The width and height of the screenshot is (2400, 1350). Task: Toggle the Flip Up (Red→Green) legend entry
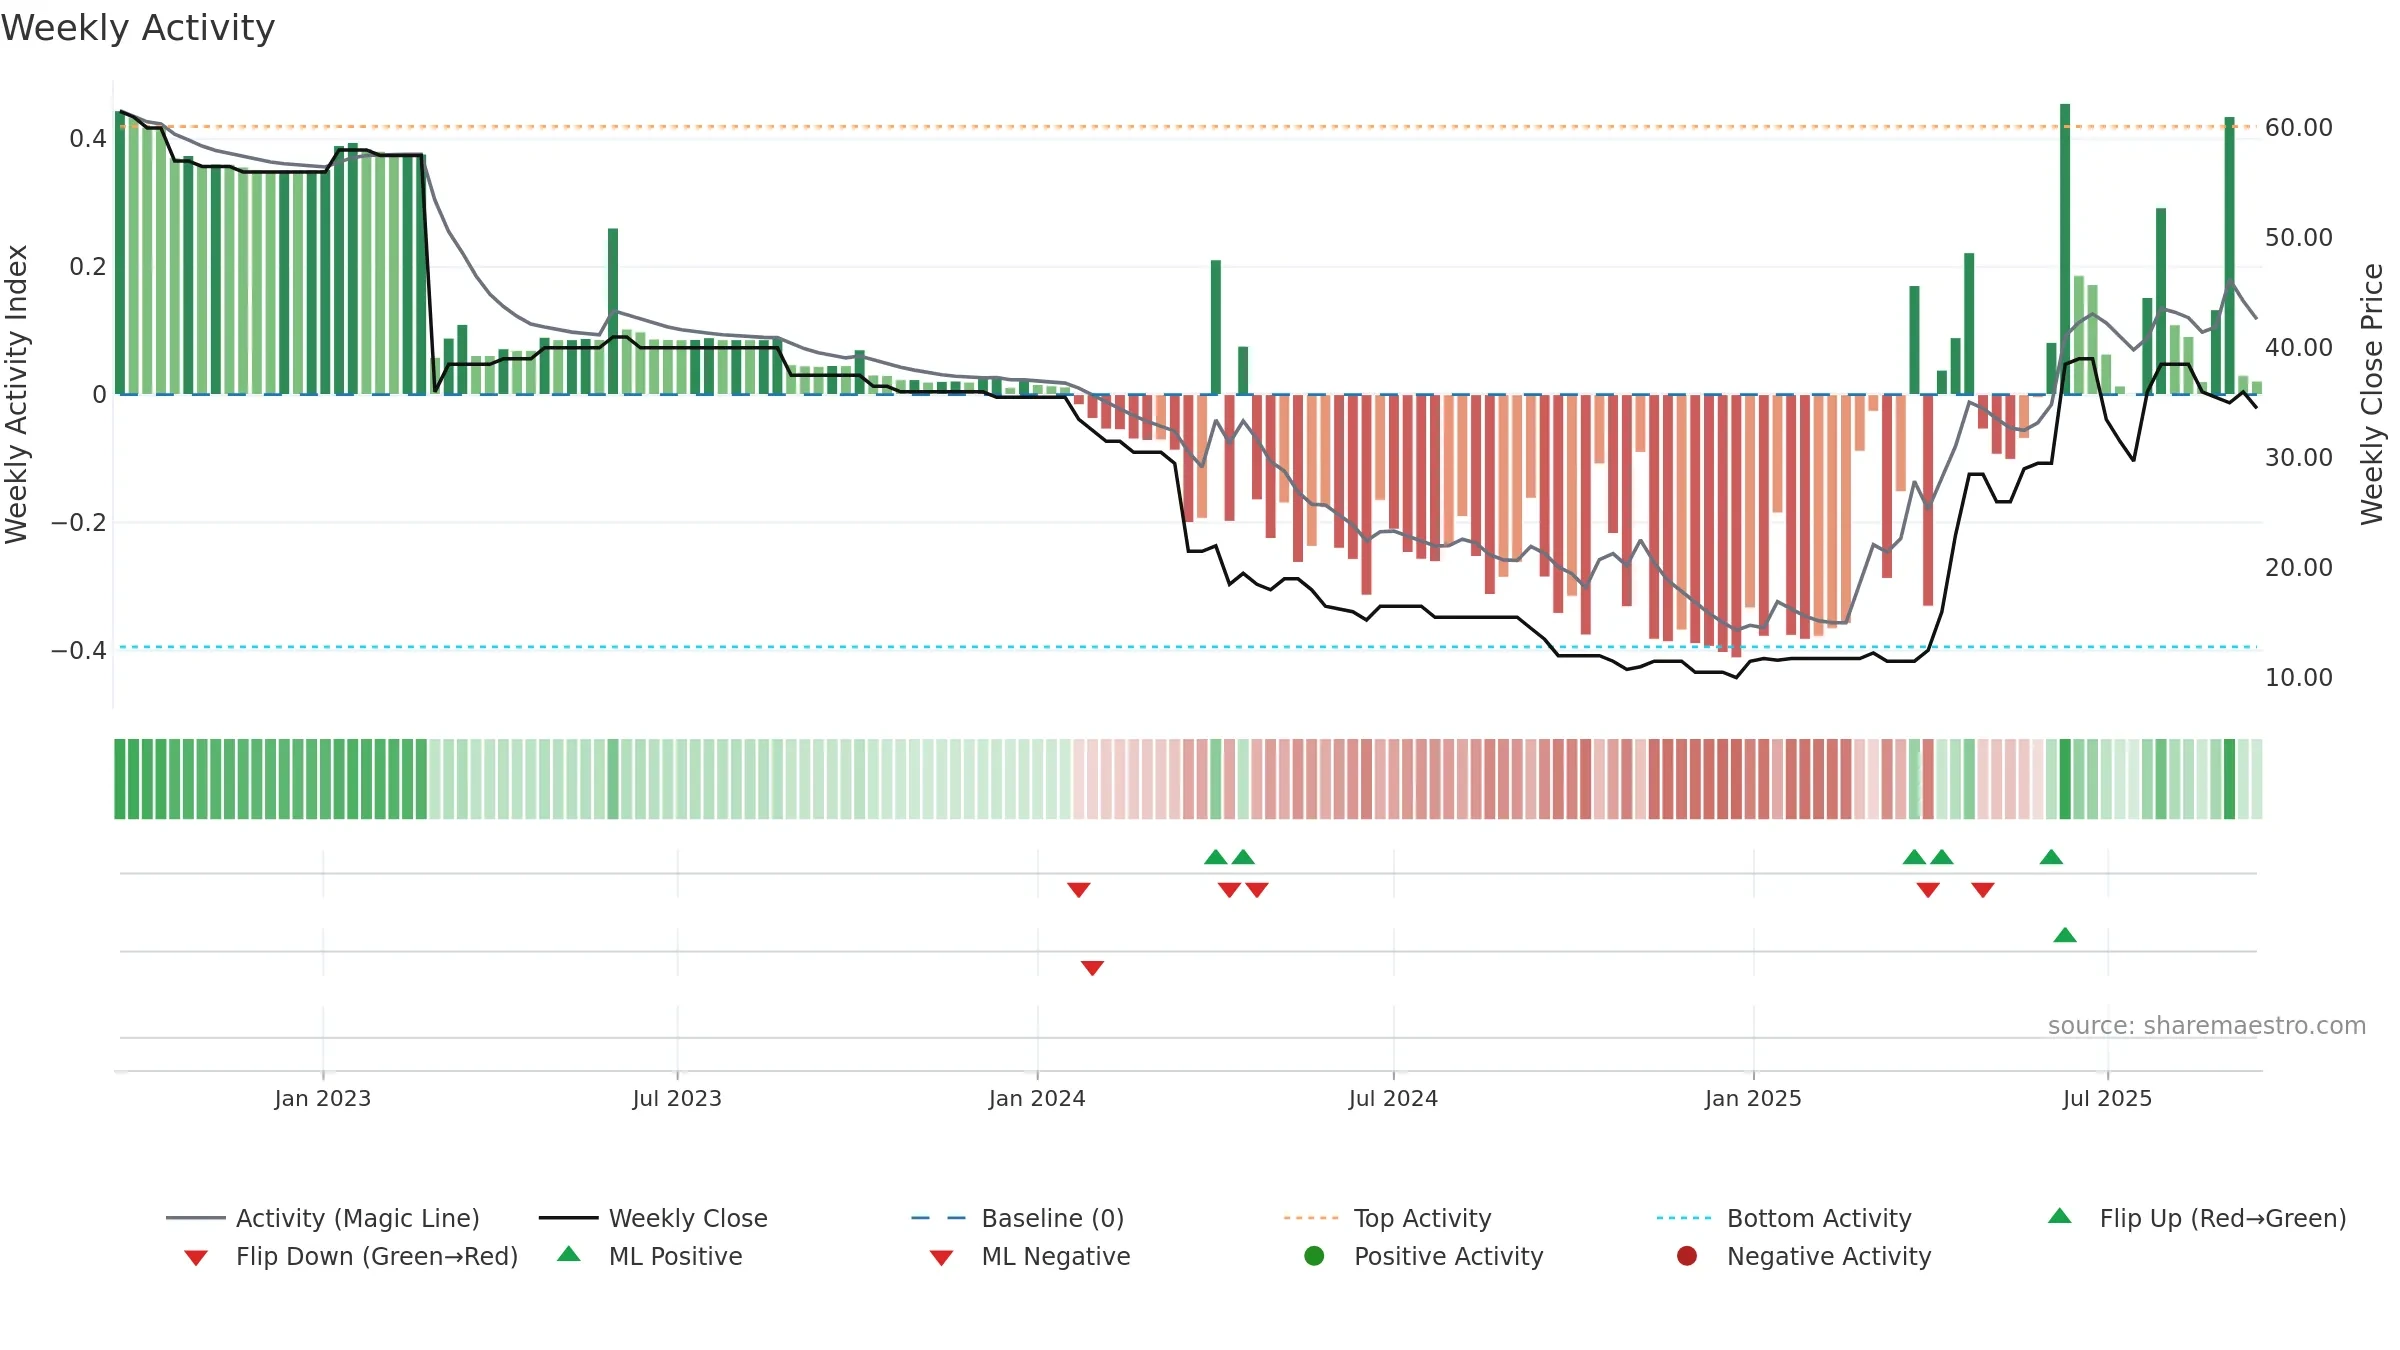pyautogui.click(x=2197, y=1218)
